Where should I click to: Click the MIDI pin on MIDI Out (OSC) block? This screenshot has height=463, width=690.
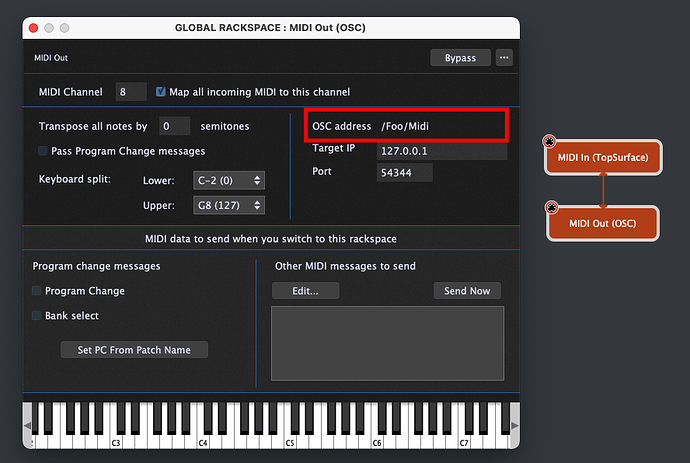tap(551, 207)
